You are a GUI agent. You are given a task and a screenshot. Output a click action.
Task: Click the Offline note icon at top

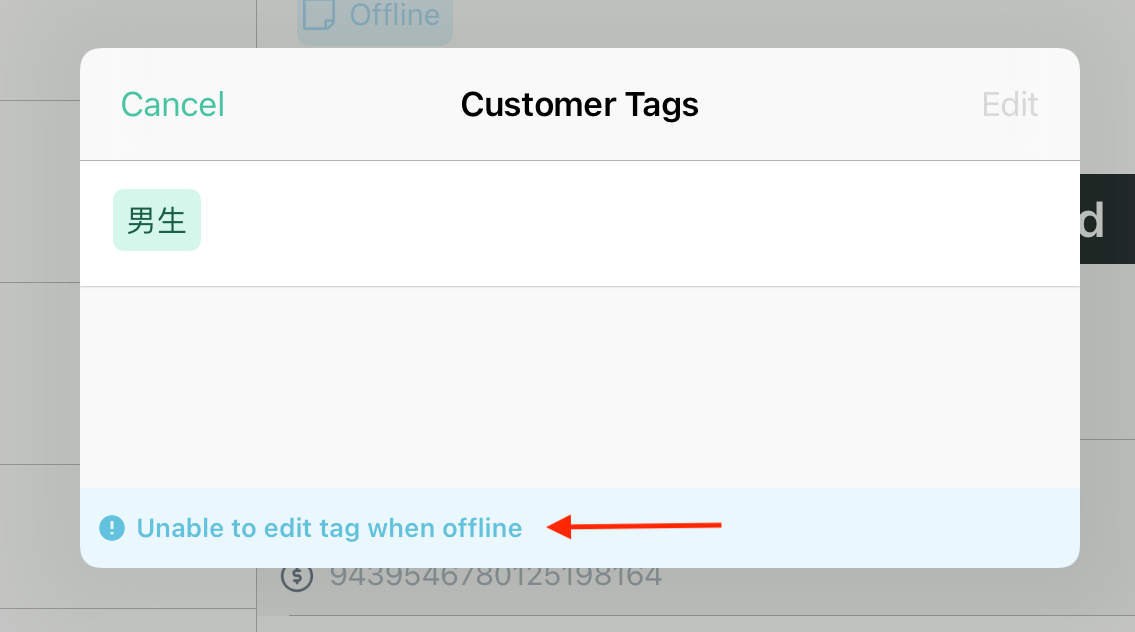pos(318,15)
